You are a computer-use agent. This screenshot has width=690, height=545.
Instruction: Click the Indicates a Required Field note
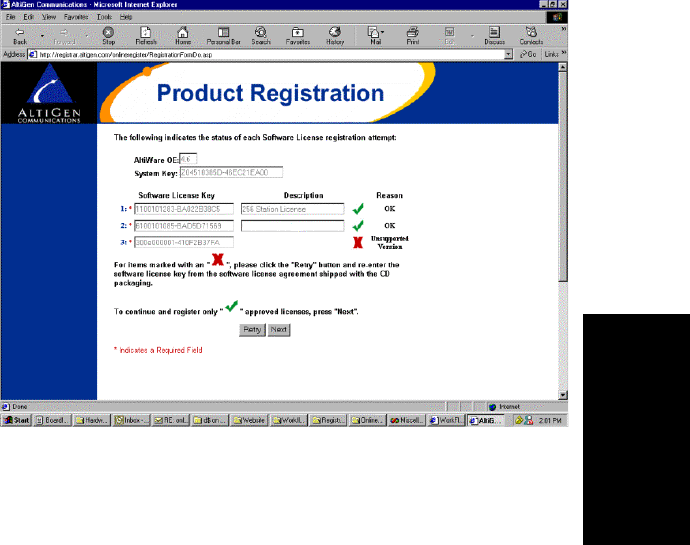(x=158, y=350)
